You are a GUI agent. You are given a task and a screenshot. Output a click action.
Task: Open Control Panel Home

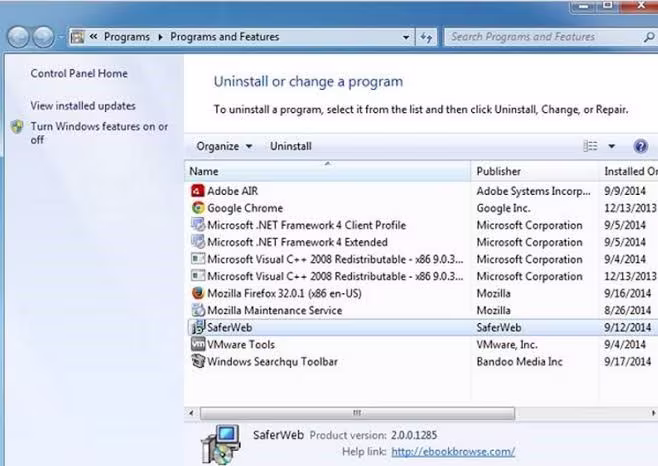(79, 73)
